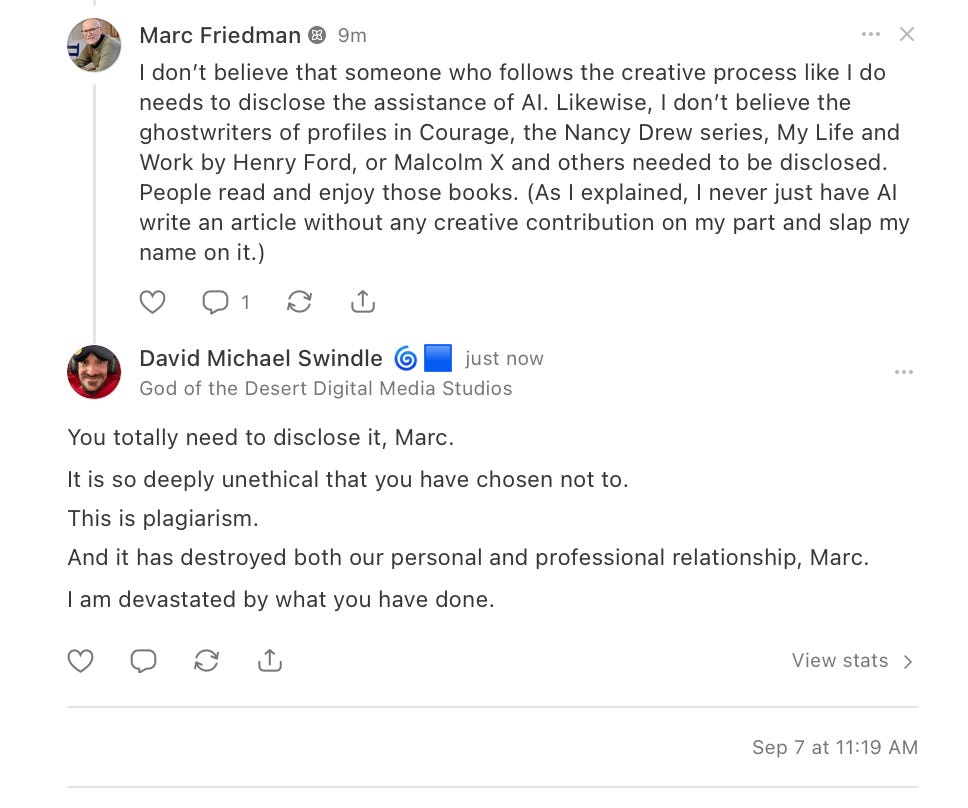The width and height of the screenshot is (968, 808).
Task: Open more options for Marc Friedman's comment
Action: [x=870, y=34]
